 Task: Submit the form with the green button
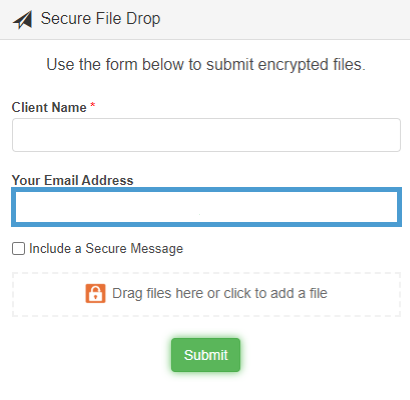point(206,355)
